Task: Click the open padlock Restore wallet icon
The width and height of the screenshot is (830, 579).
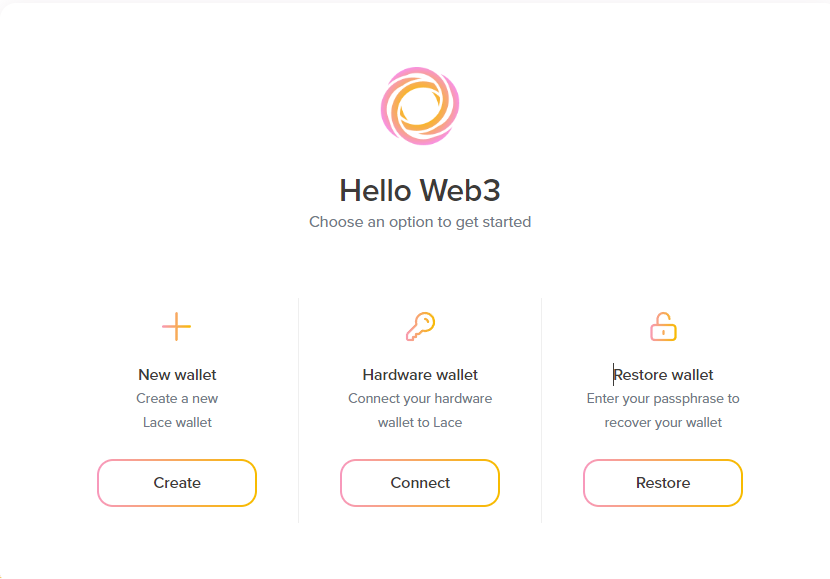Action: pyautogui.click(x=663, y=326)
